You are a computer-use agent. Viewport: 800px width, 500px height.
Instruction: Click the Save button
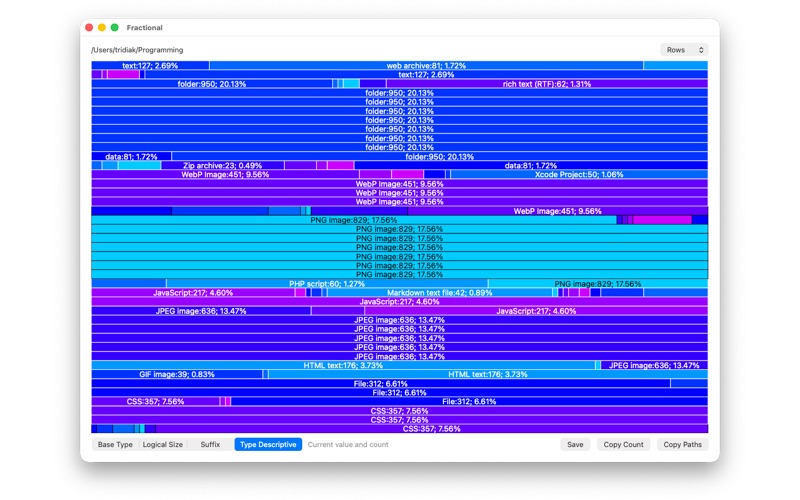coord(575,444)
